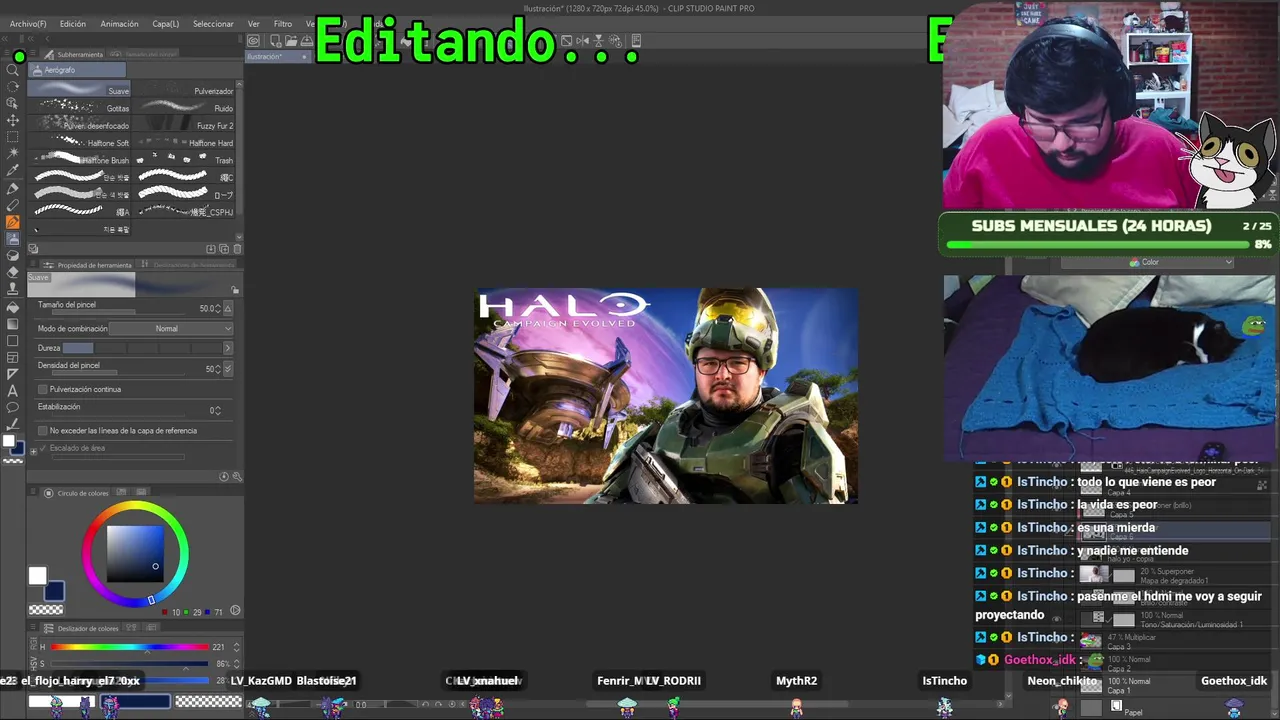Switch to the Subherramienta tab
Image resolution: width=1280 pixels, height=720 pixels.
pos(73,54)
